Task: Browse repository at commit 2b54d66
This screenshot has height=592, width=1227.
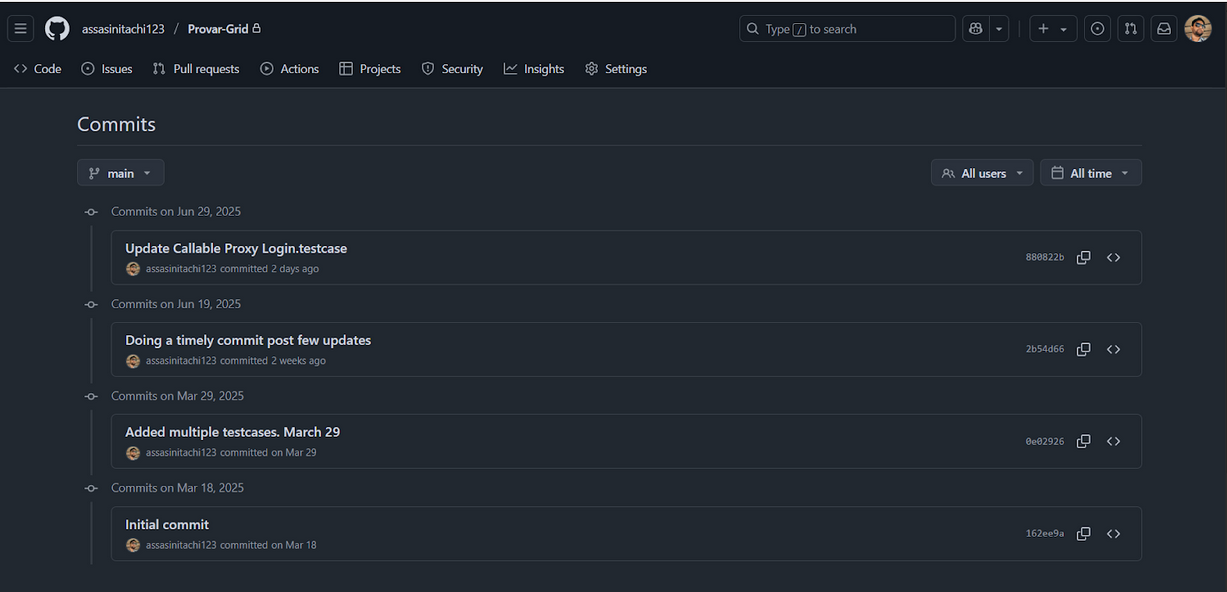Action: click(x=1113, y=350)
